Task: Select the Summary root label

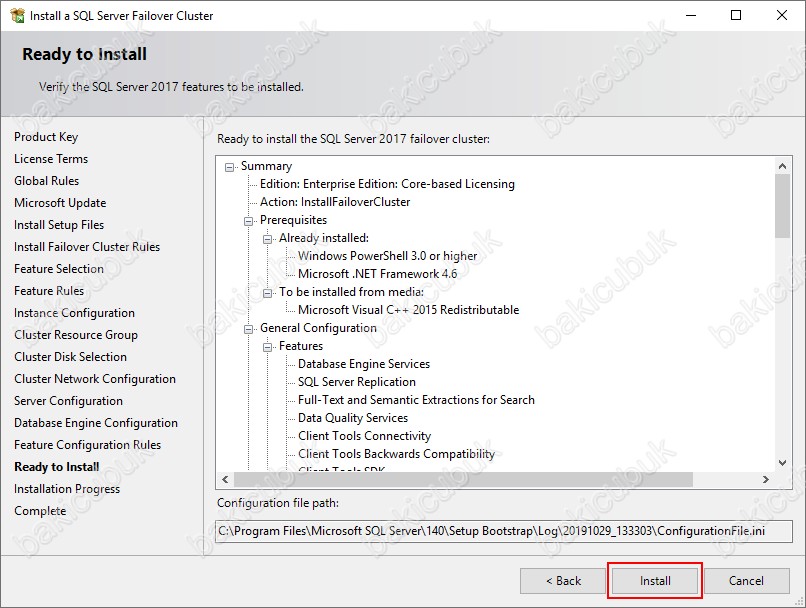Action: point(266,166)
